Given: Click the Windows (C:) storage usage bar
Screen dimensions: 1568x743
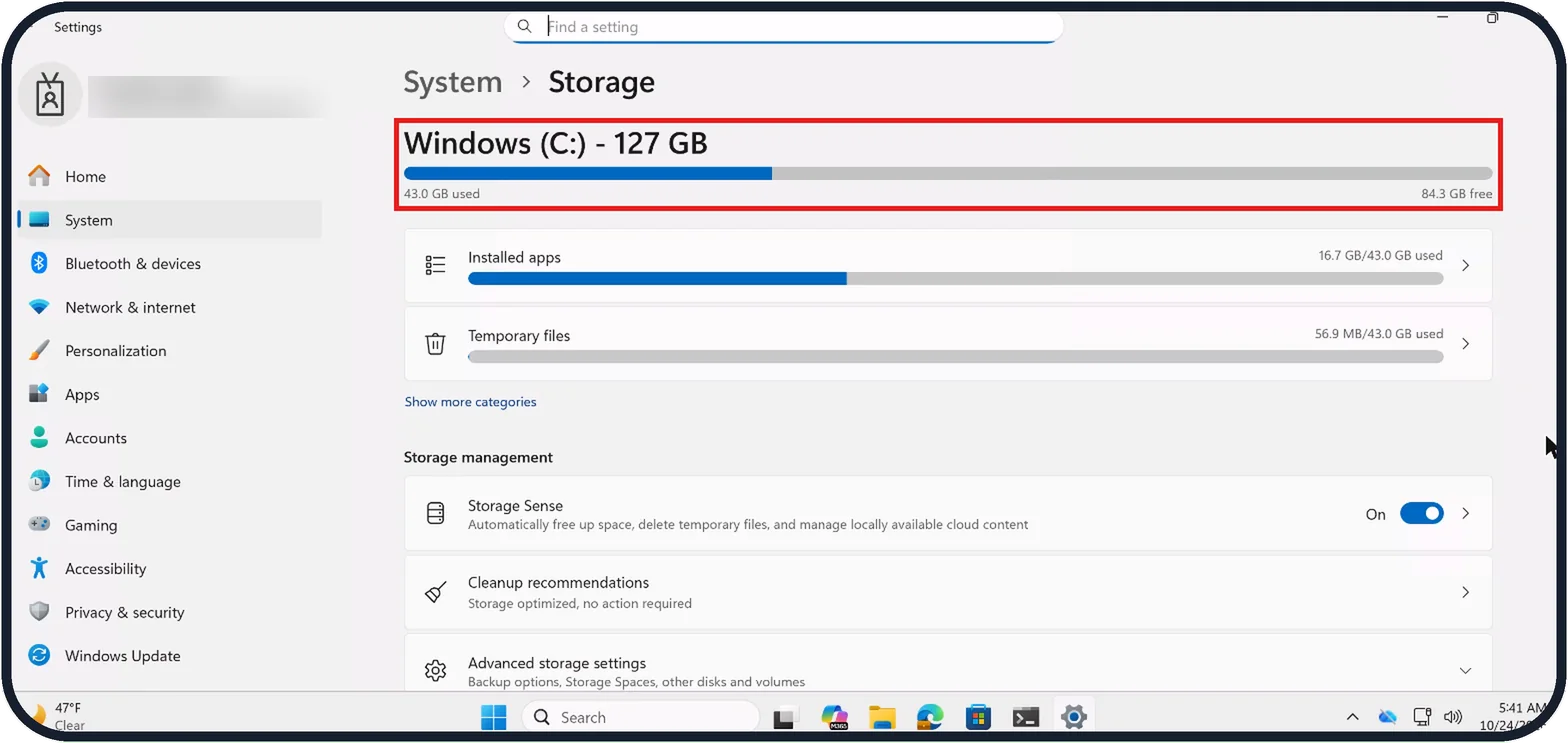Looking at the screenshot, I should (947, 173).
